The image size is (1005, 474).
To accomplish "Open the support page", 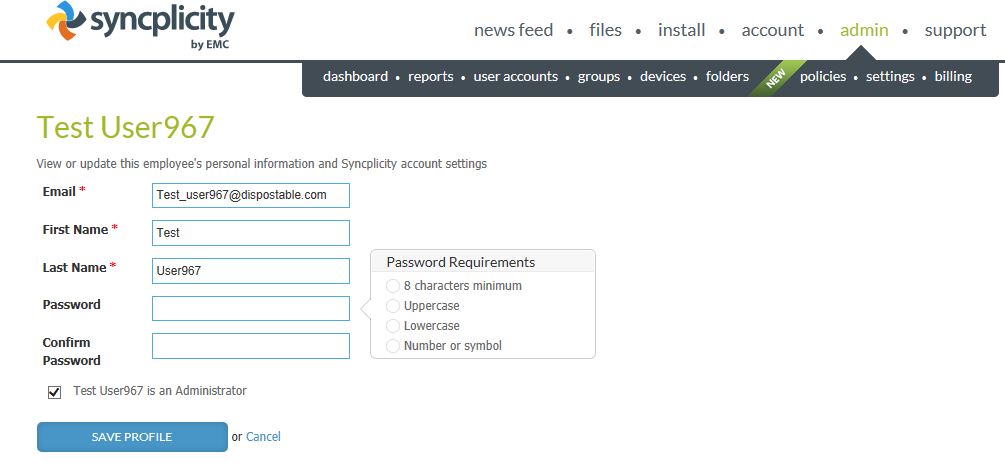I will (955, 30).
